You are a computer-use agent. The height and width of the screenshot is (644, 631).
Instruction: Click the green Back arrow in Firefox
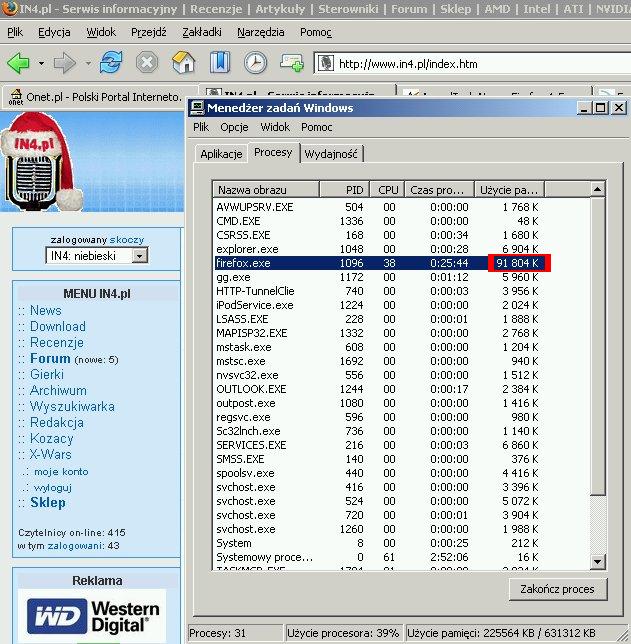pos(18,63)
